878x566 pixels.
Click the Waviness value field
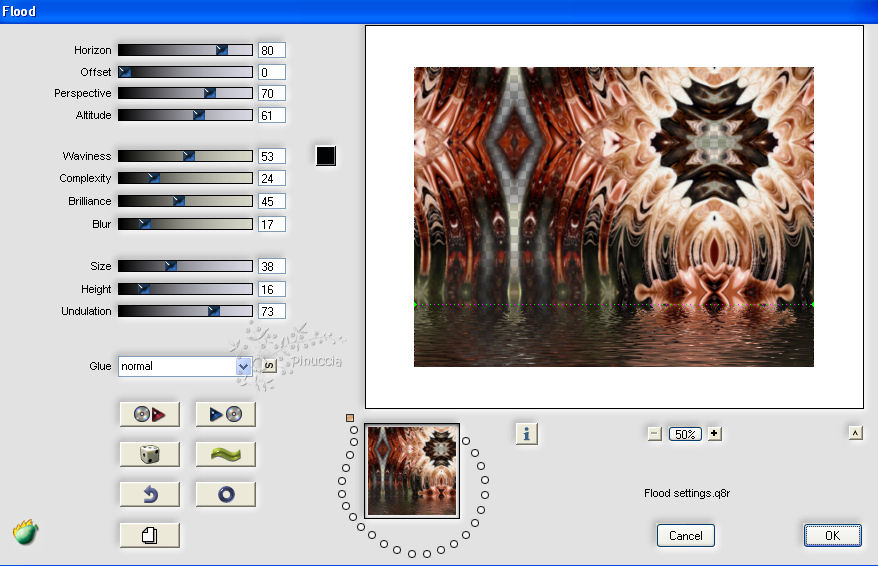pos(272,156)
